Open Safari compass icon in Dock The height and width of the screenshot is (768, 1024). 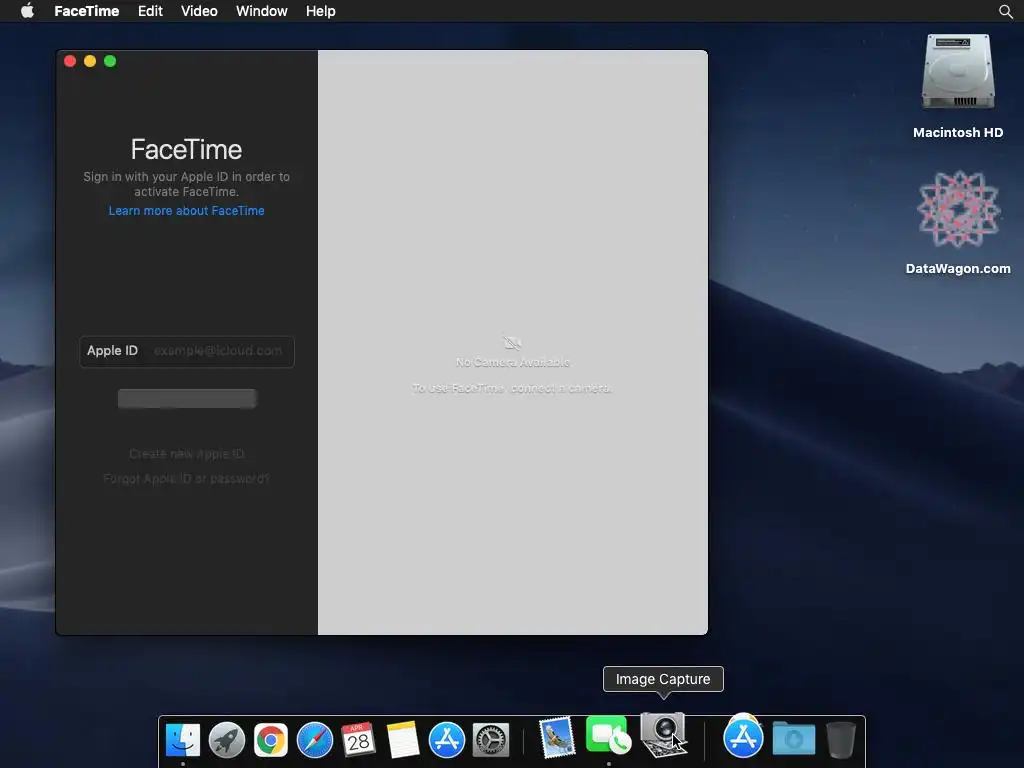(x=315, y=740)
